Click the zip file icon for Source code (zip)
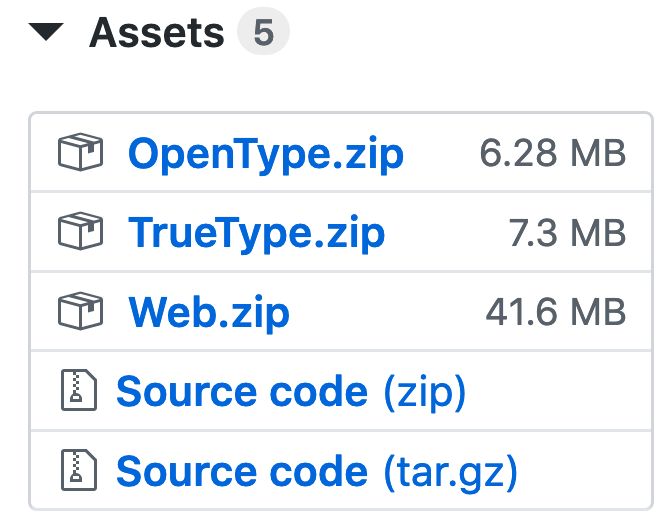672x525 pixels. [79, 390]
